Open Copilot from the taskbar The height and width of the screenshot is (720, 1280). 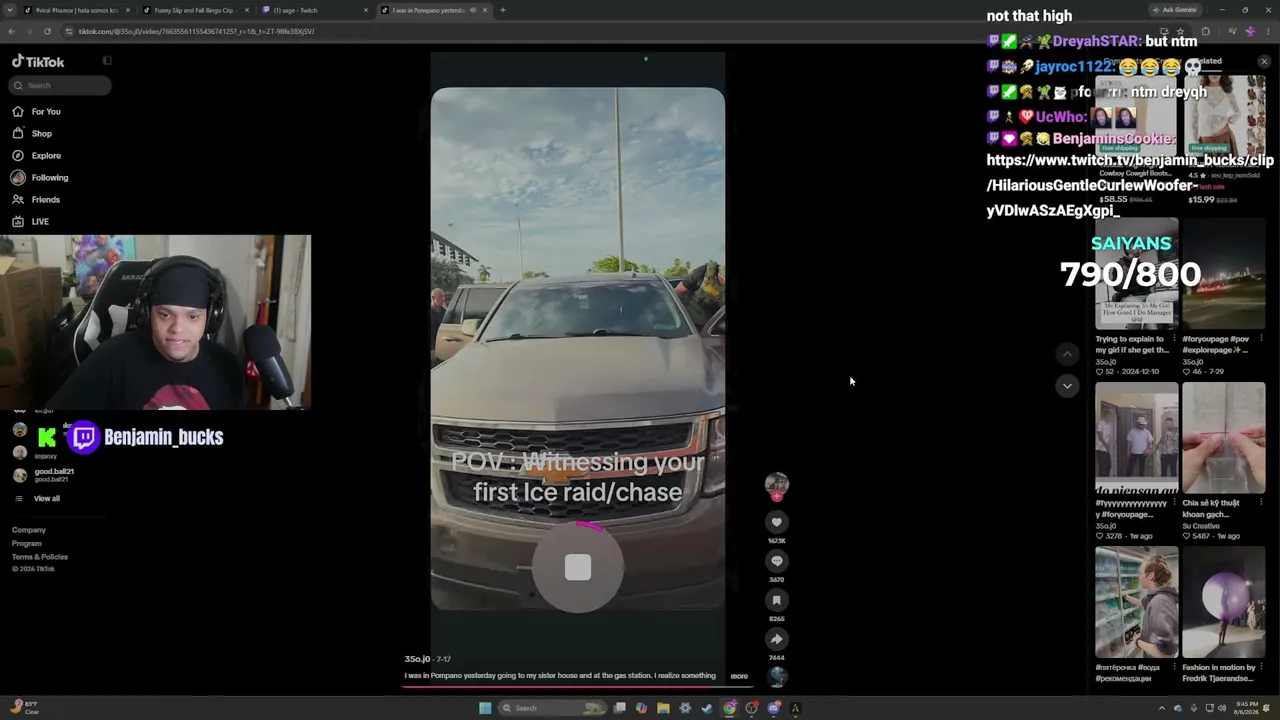(x=641, y=708)
